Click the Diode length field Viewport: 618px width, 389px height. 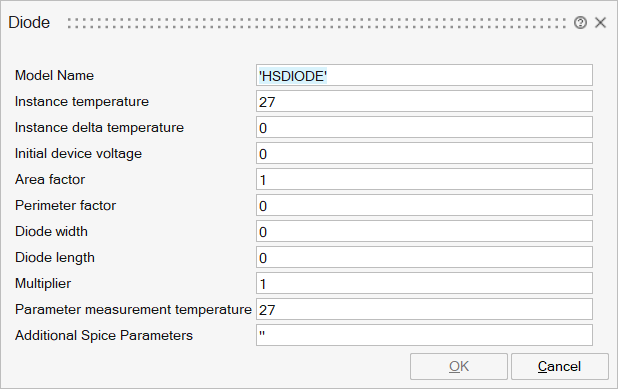tap(424, 257)
